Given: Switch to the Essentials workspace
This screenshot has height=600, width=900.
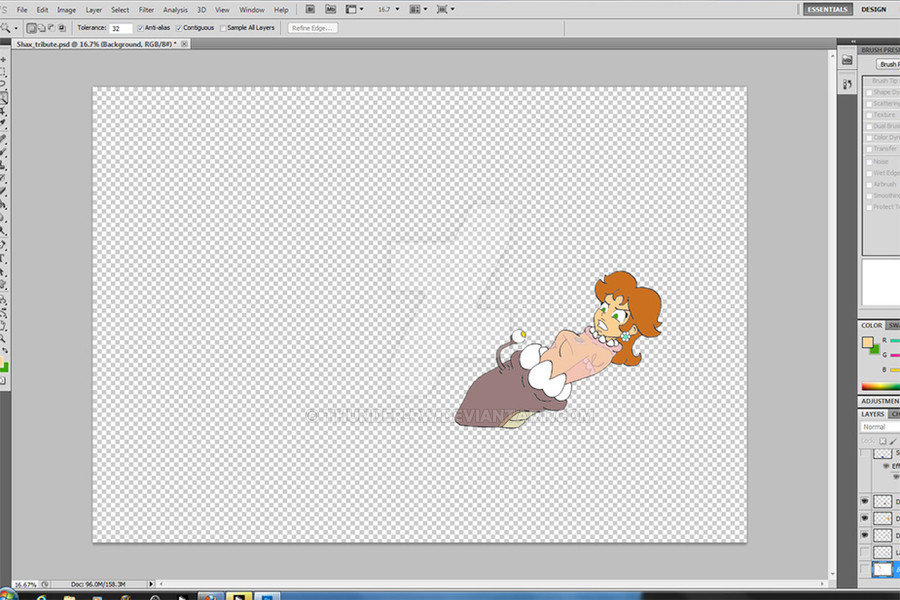Looking at the screenshot, I should pos(827,9).
